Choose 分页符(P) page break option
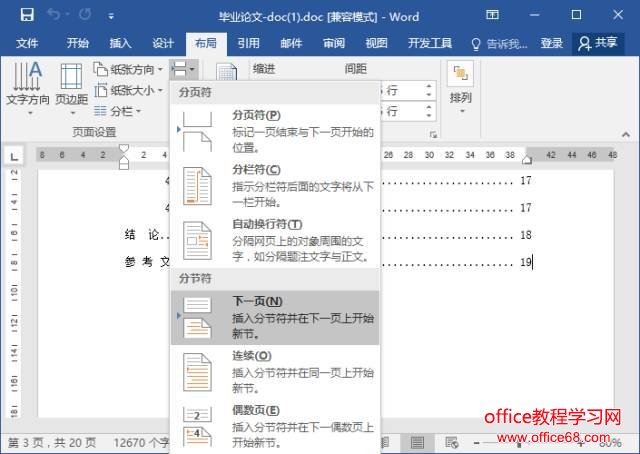The height and width of the screenshot is (454, 640). click(x=275, y=131)
